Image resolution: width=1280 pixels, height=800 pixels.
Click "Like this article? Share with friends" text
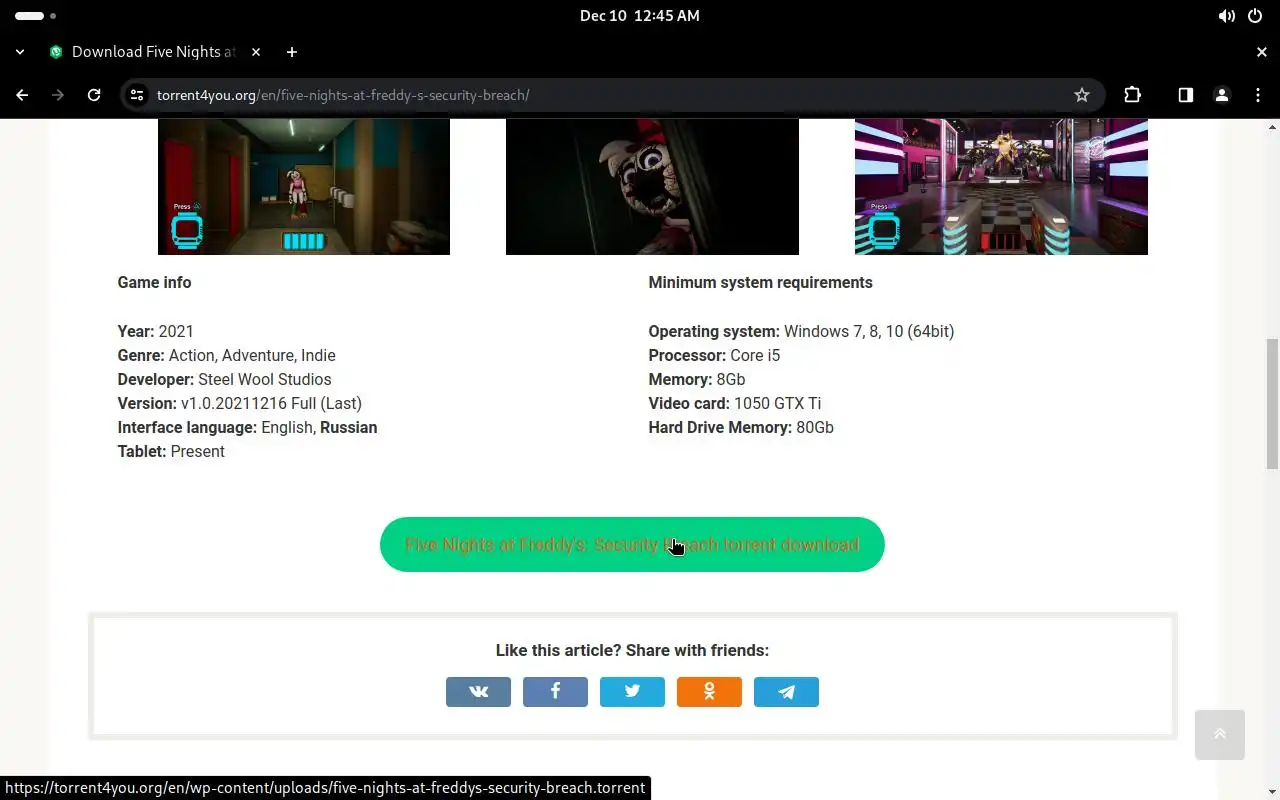(x=632, y=651)
